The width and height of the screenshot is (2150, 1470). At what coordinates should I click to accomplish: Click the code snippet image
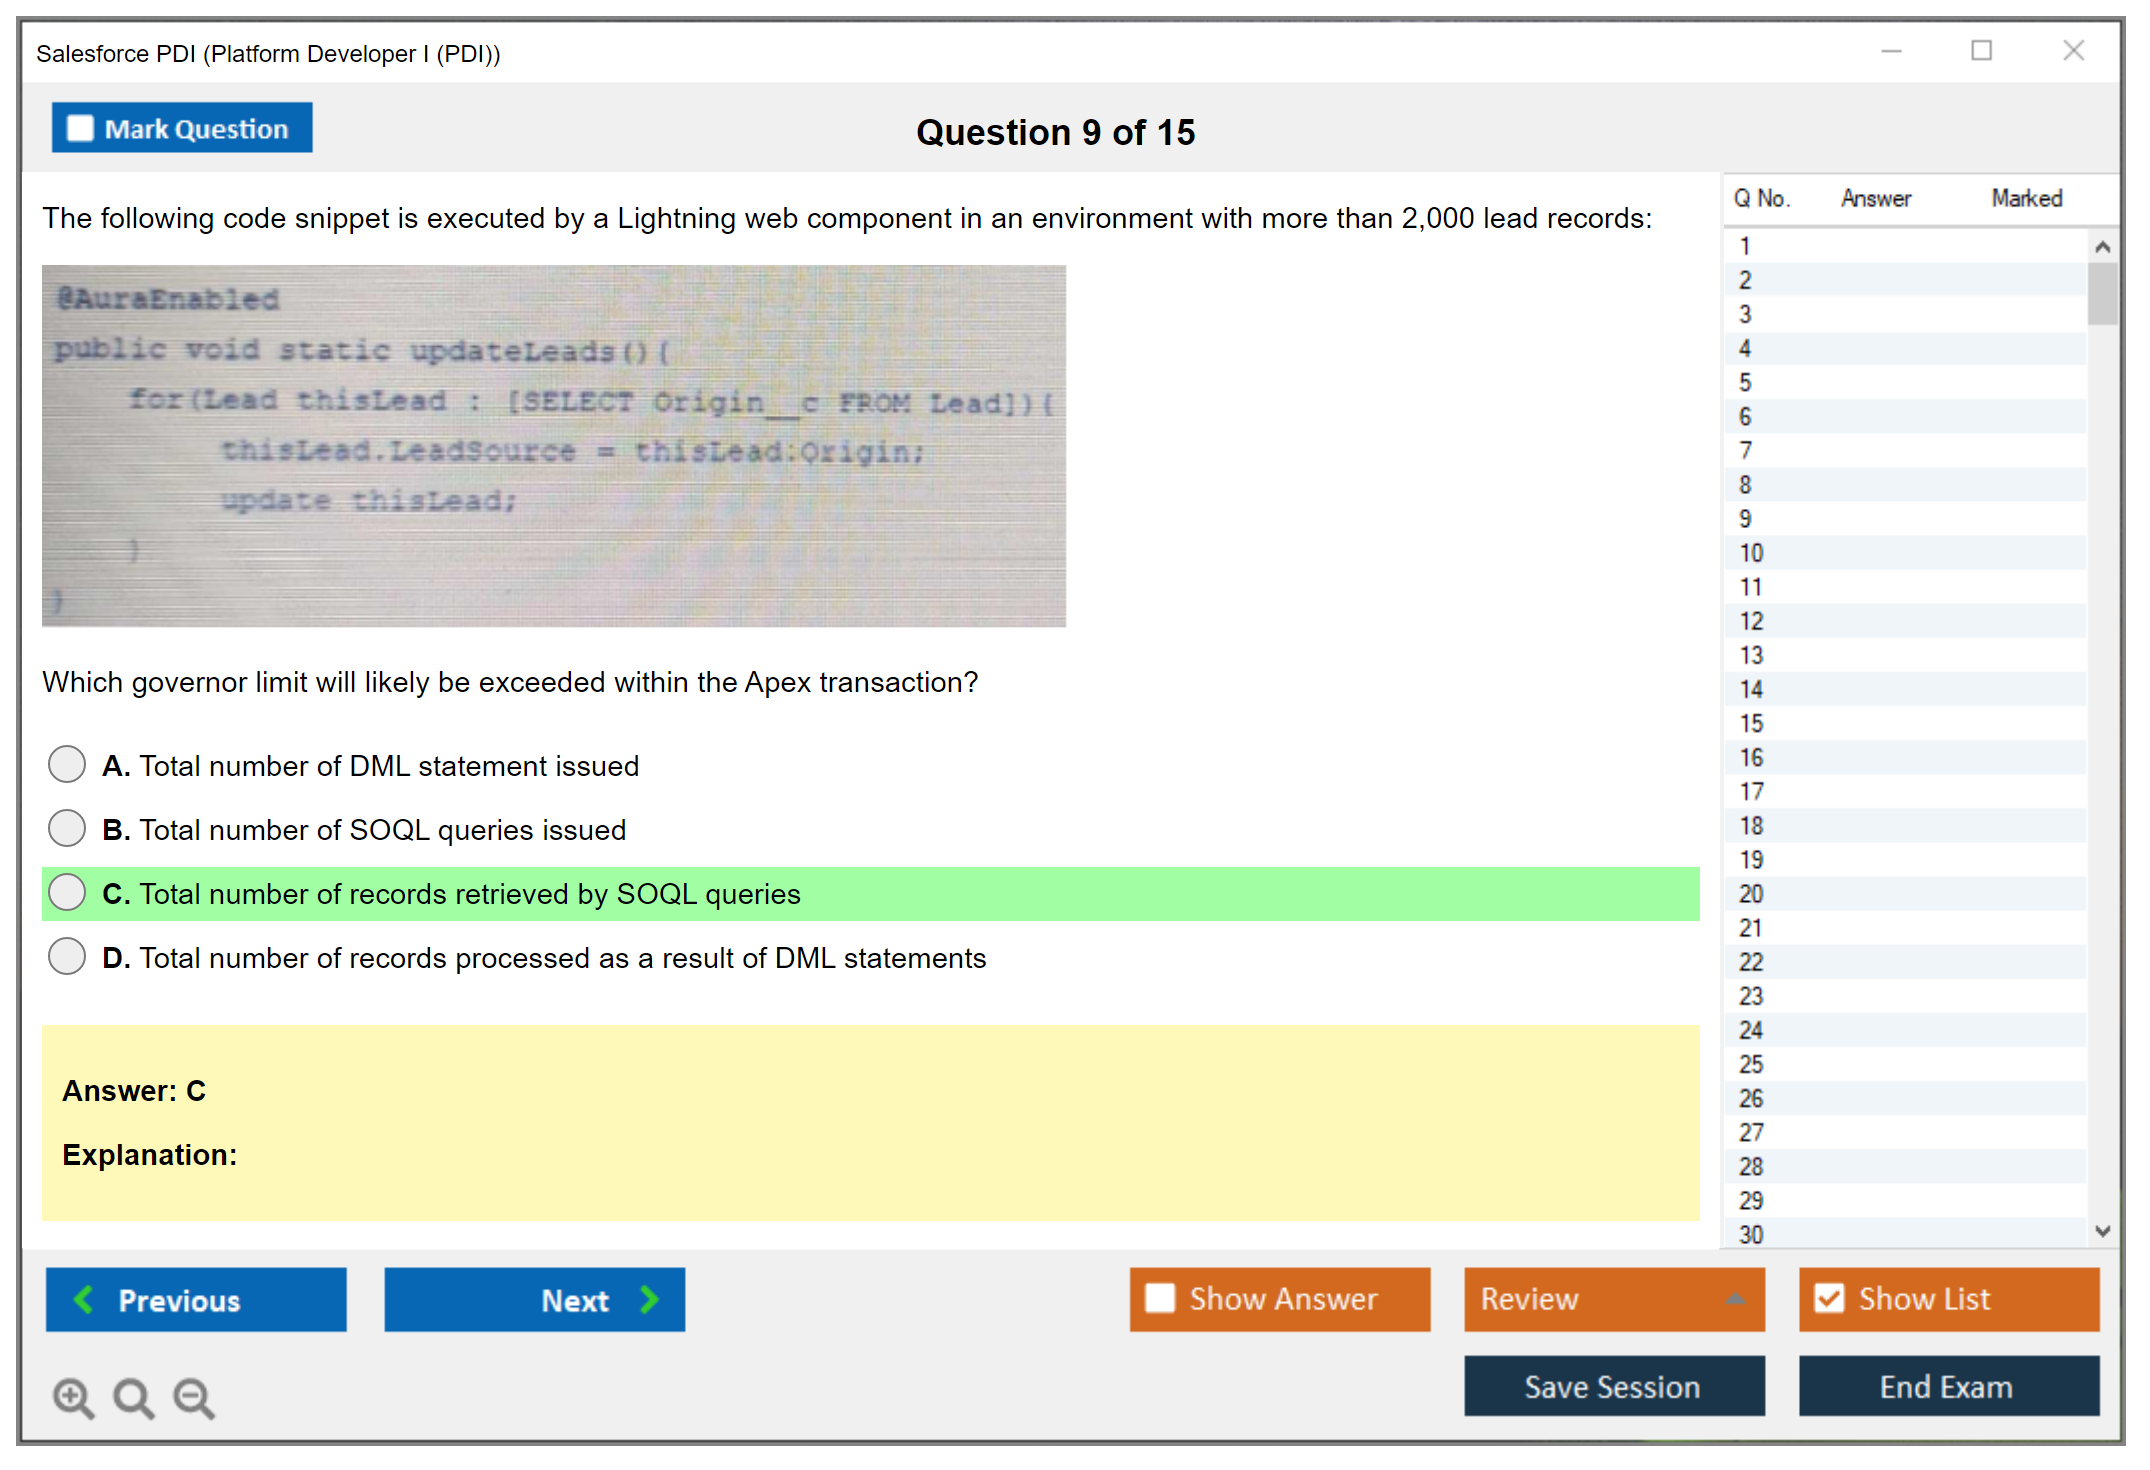[x=553, y=445]
